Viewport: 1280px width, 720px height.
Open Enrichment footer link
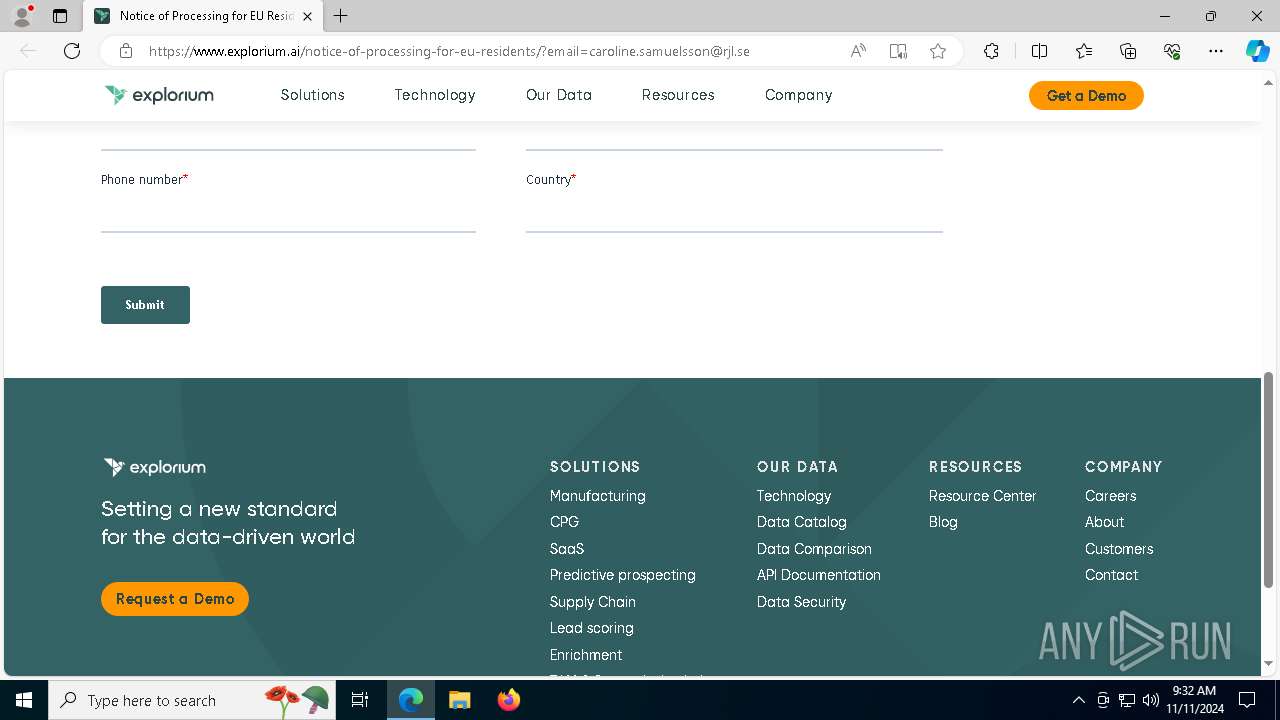586,655
